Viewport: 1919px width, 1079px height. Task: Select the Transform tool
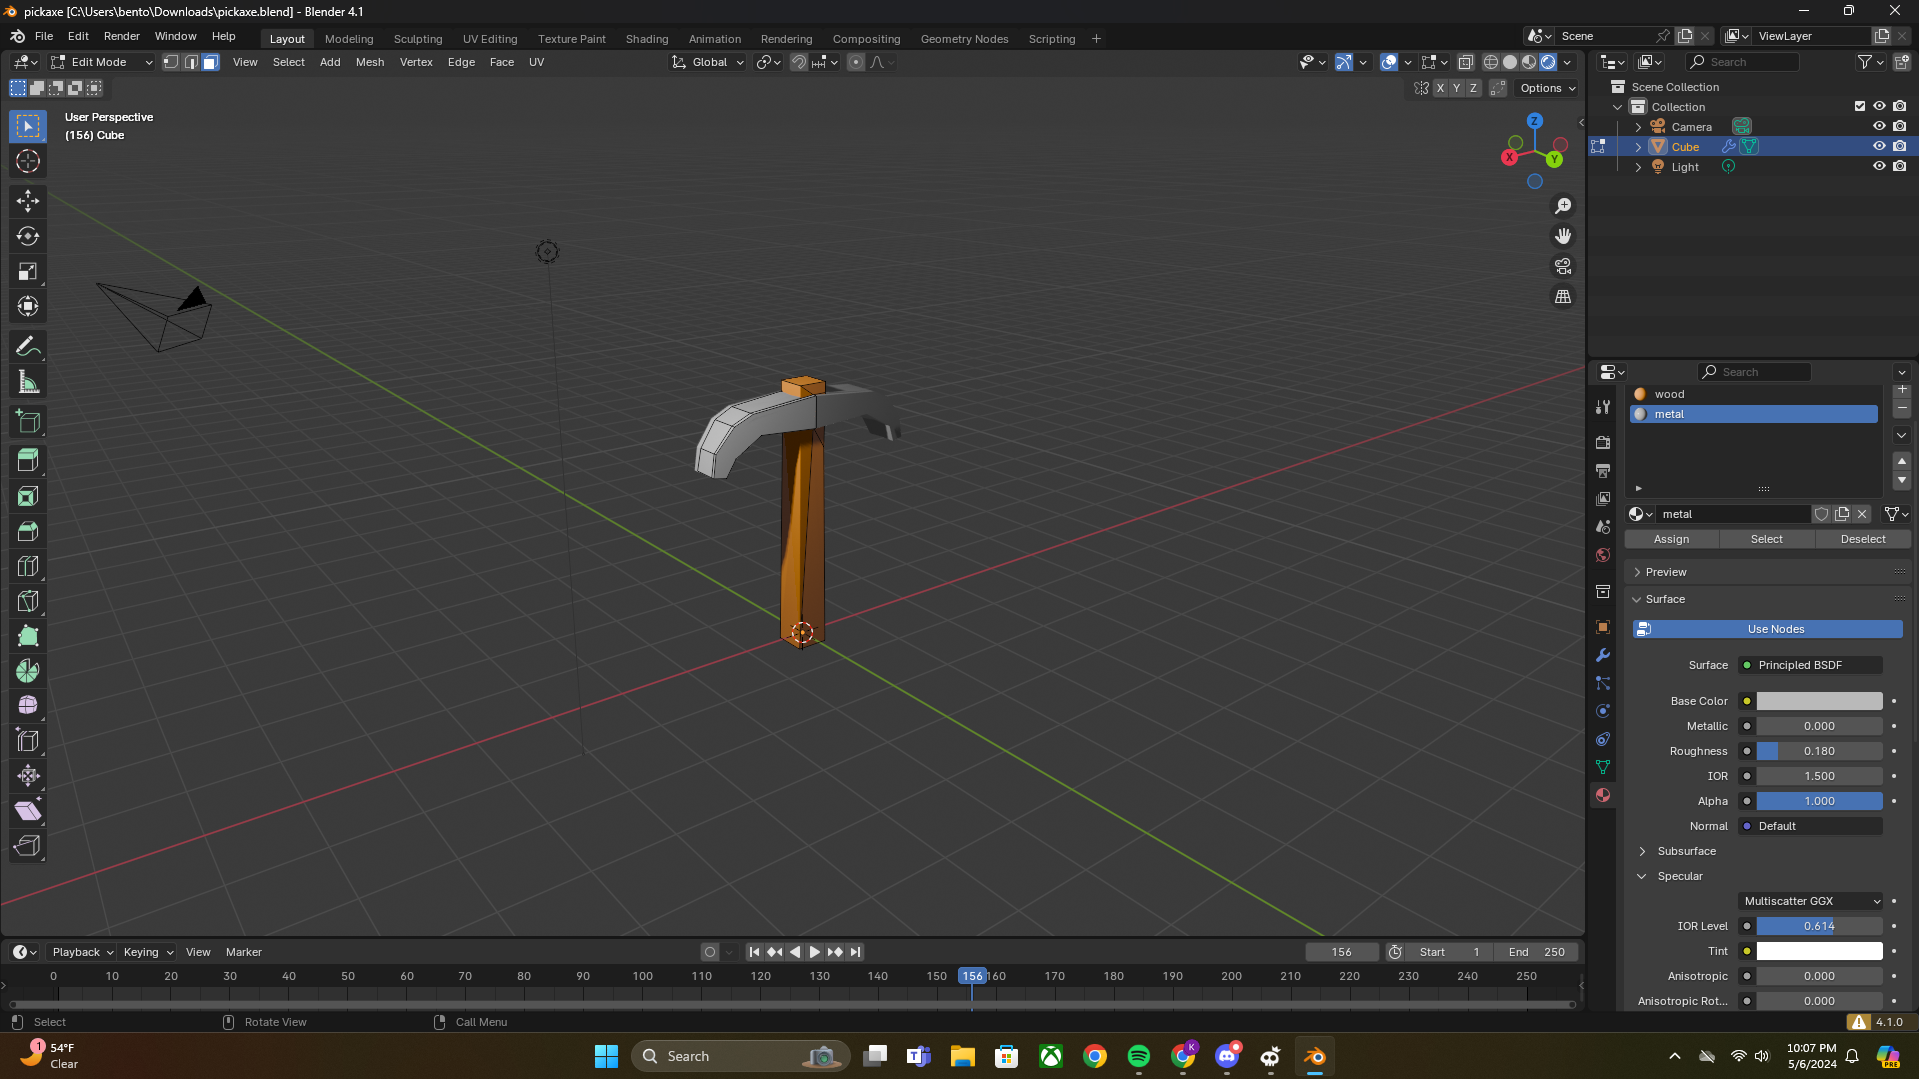tap(28, 306)
